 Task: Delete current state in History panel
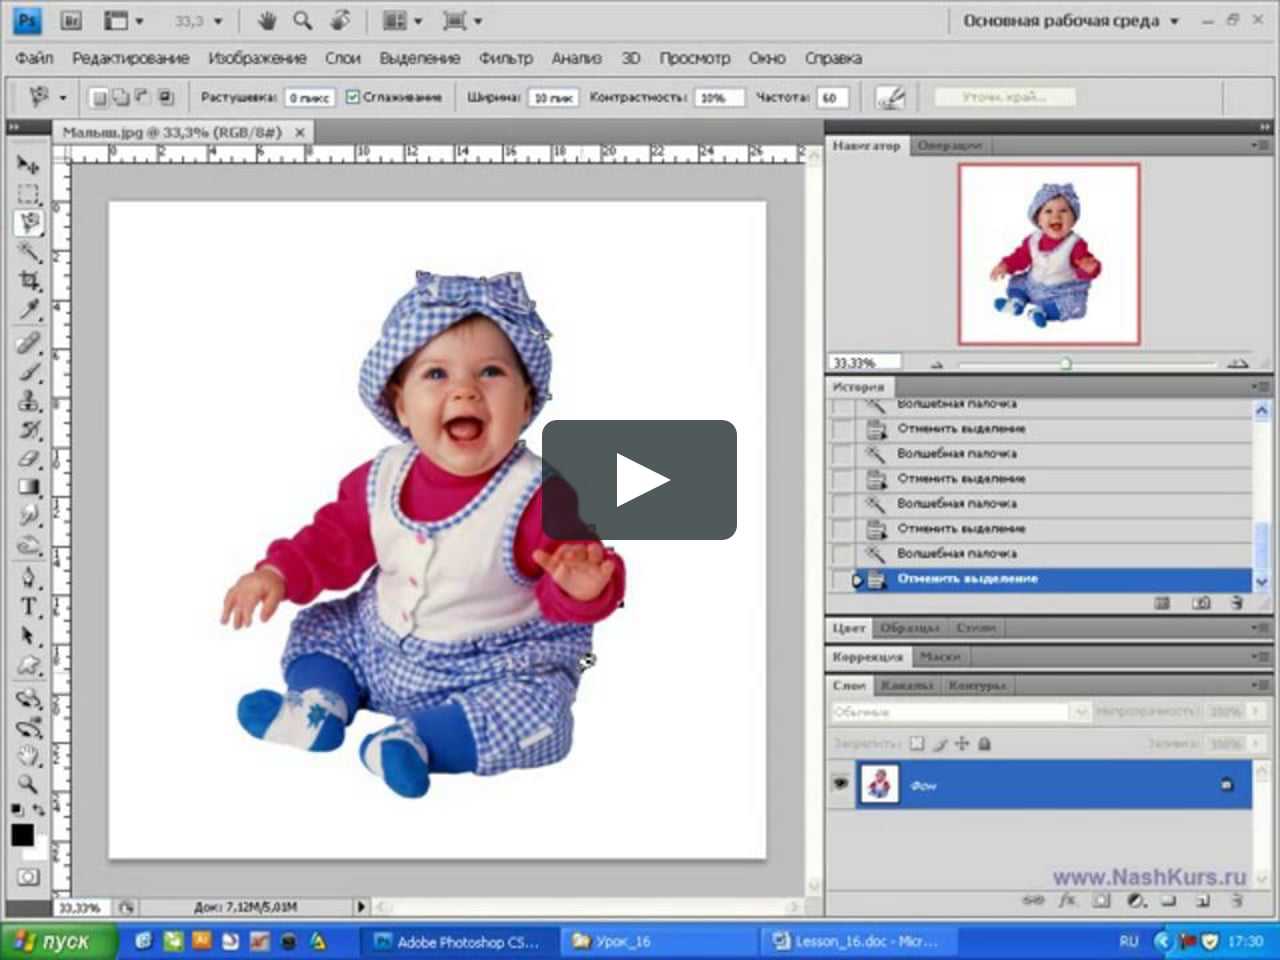1236,603
